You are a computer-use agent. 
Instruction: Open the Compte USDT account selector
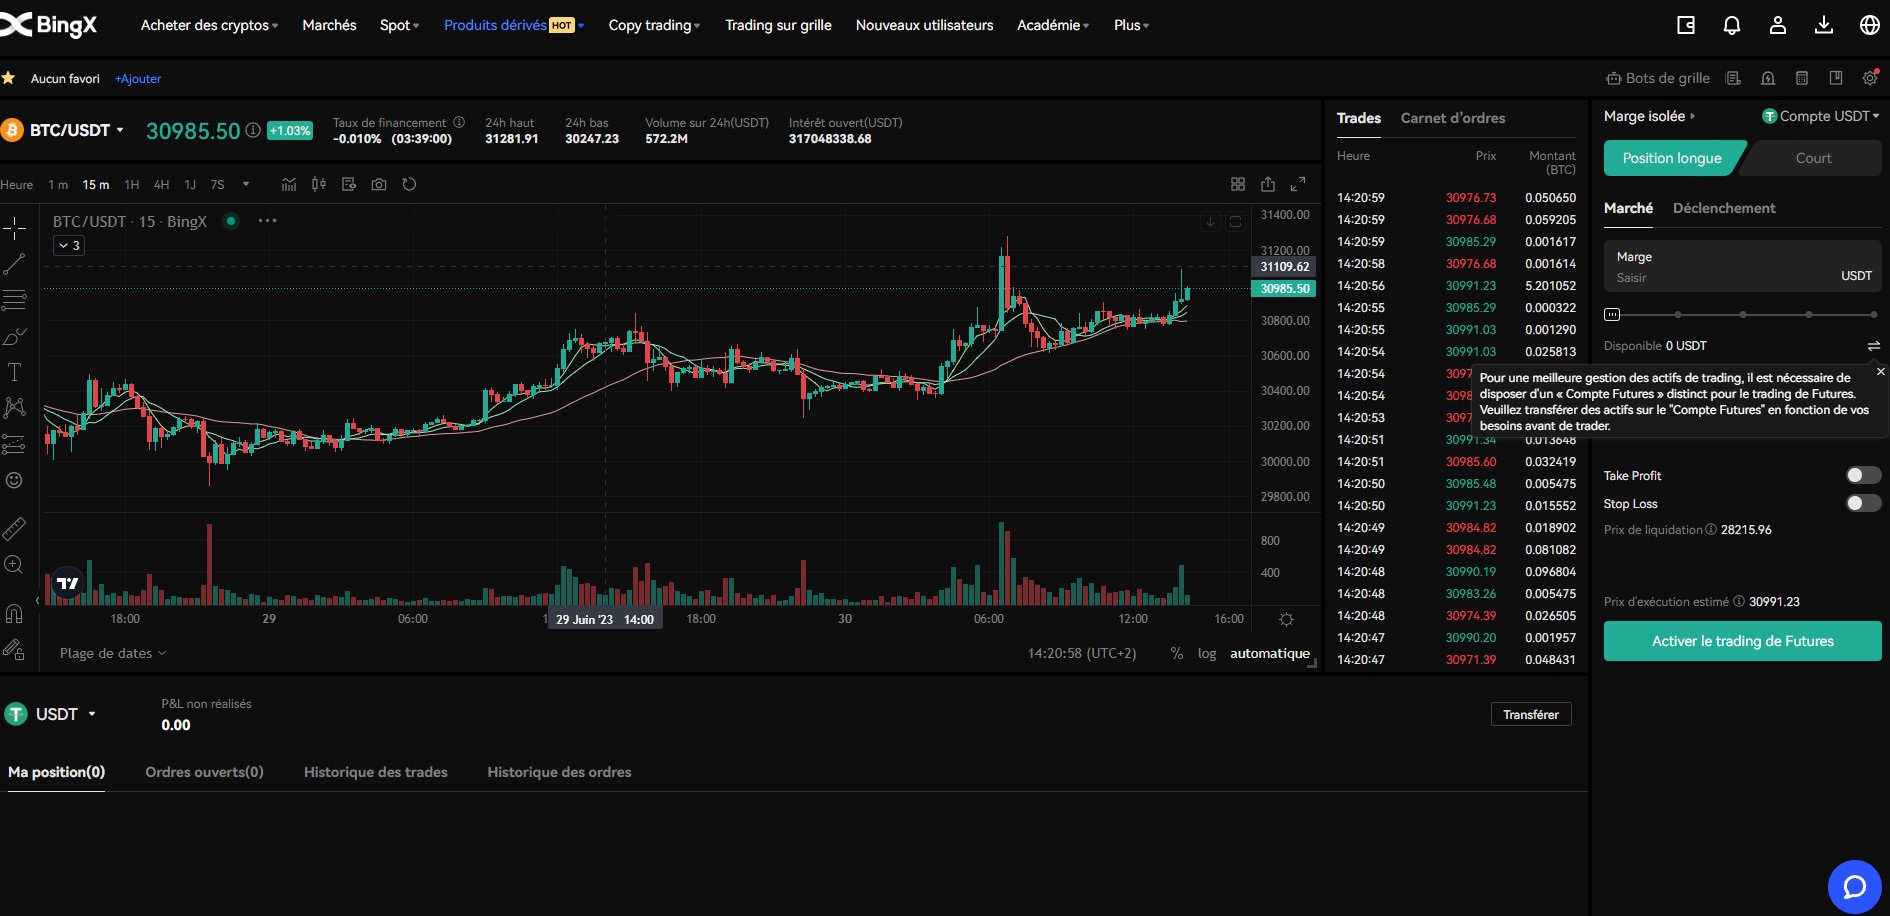[1821, 116]
